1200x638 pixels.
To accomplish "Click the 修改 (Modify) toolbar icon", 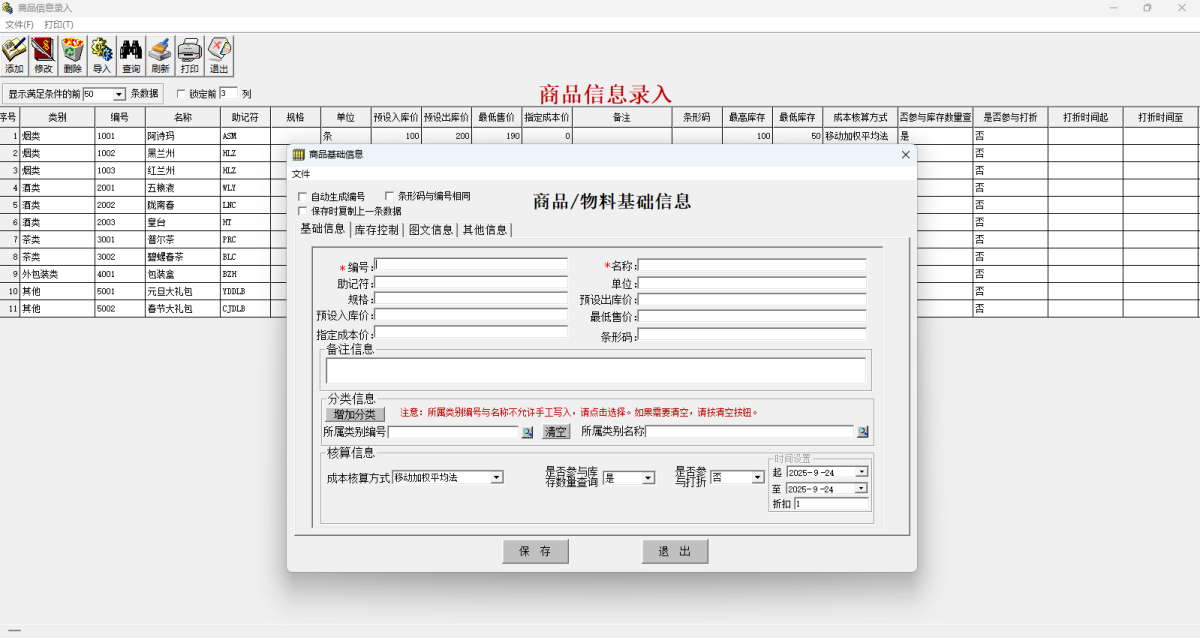I will tap(43, 55).
